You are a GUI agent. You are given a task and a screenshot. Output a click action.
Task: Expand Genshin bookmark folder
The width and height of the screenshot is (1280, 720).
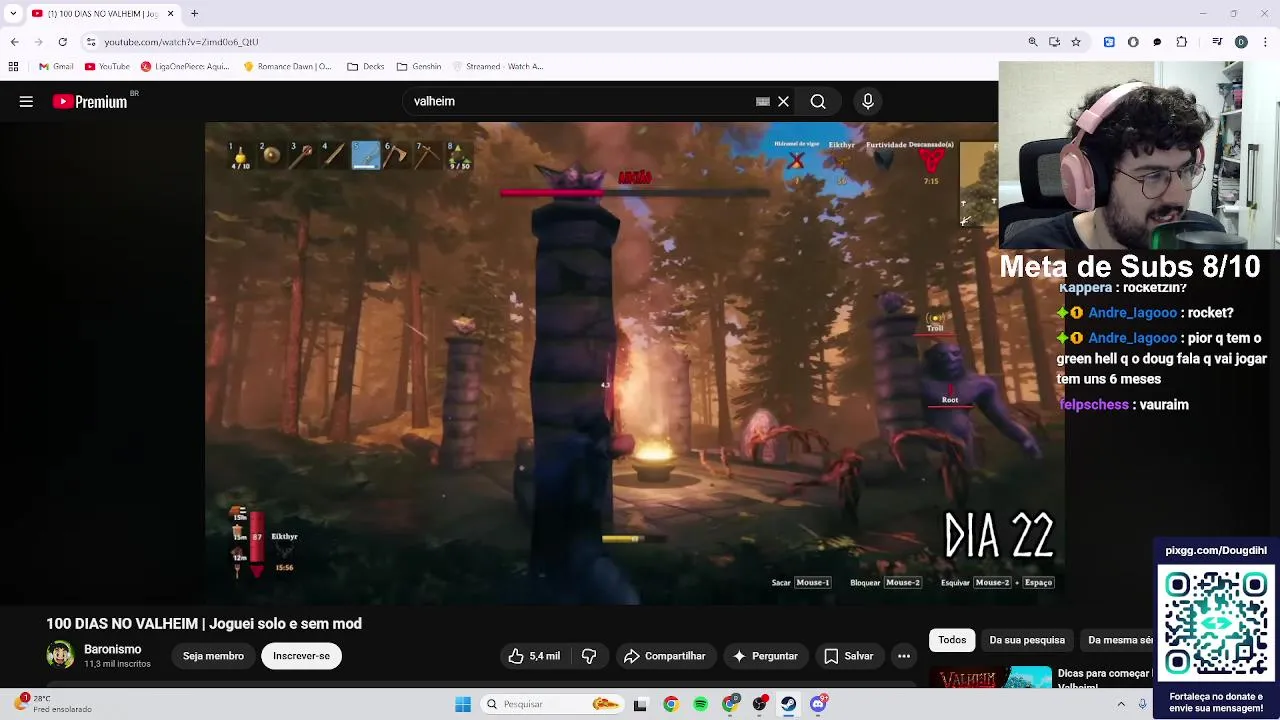coord(419,66)
